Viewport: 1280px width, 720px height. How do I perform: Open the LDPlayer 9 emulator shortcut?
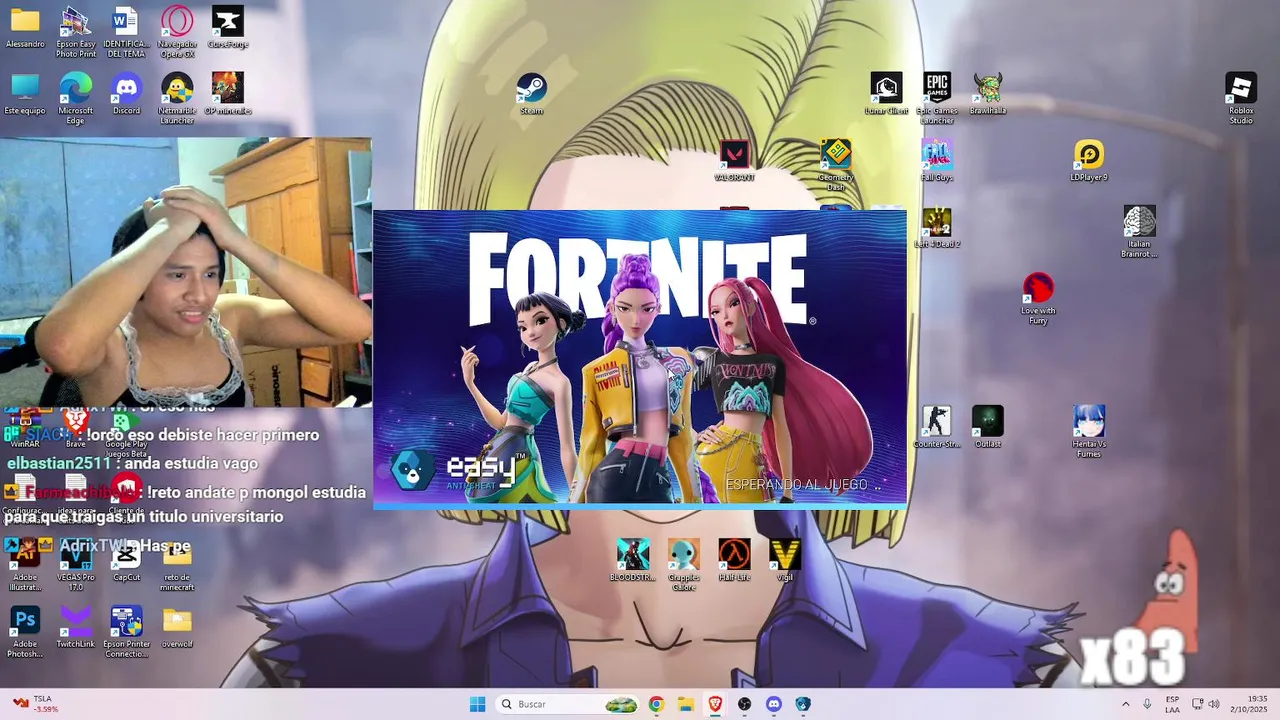(1089, 161)
